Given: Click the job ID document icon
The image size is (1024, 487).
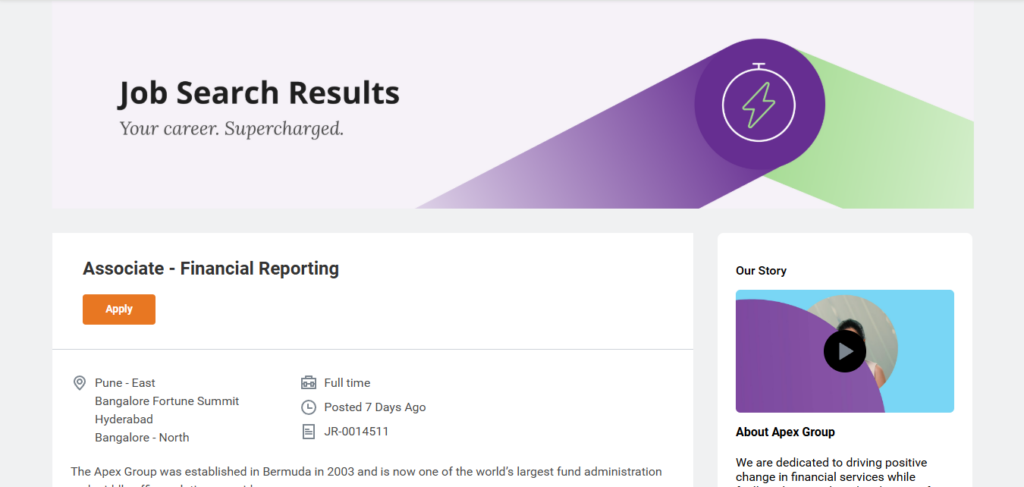Looking at the screenshot, I should point(308,432).
